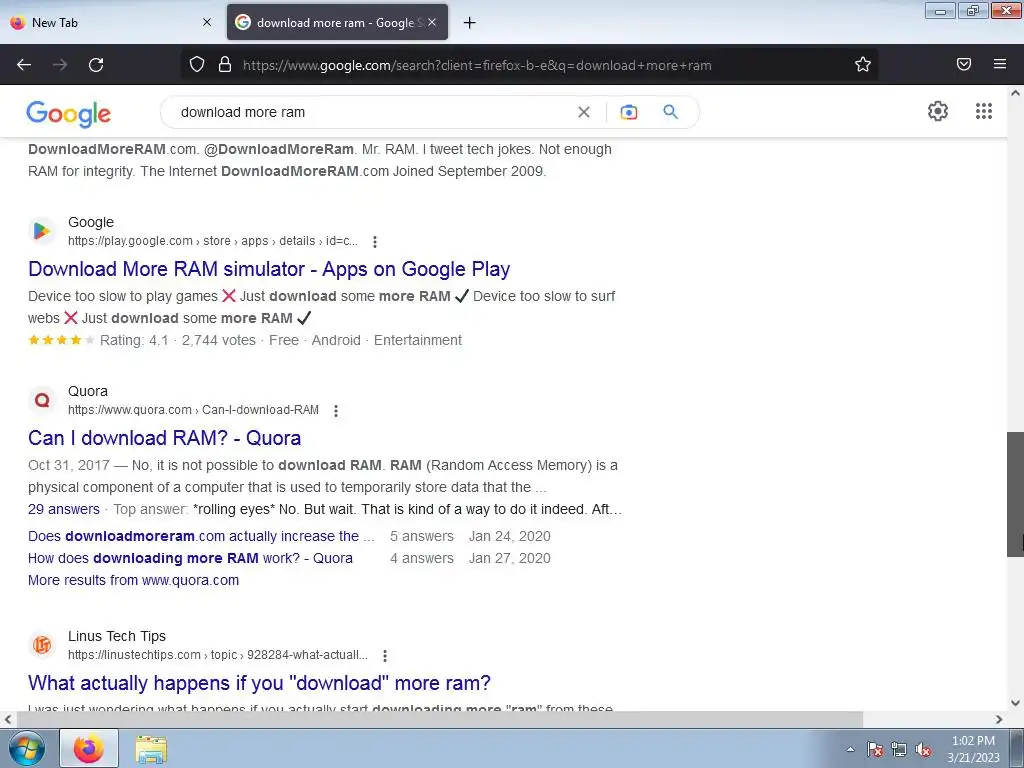Search by image with camera icon

629,112
